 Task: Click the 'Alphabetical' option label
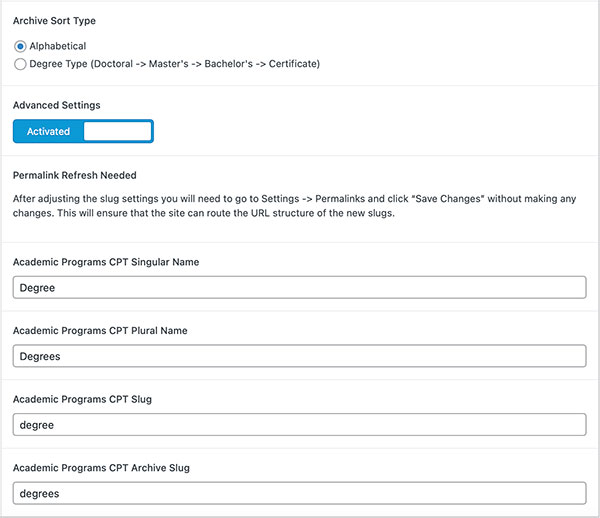coord(58,46)
